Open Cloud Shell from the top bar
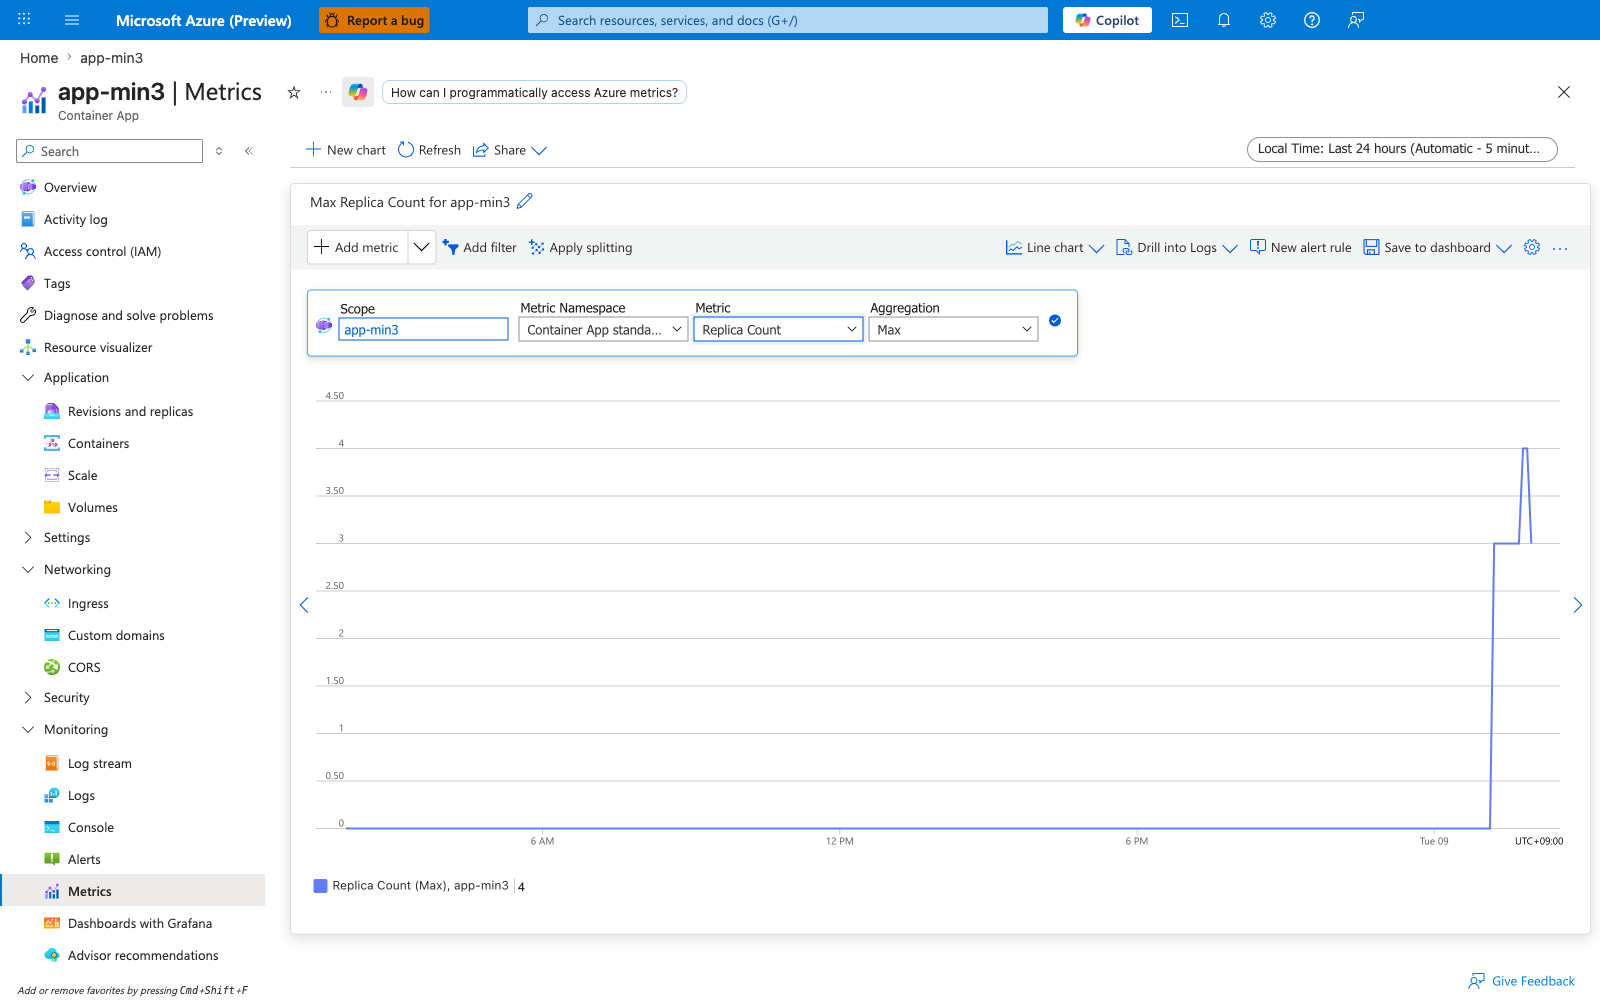 click(x=1180, y=20)
